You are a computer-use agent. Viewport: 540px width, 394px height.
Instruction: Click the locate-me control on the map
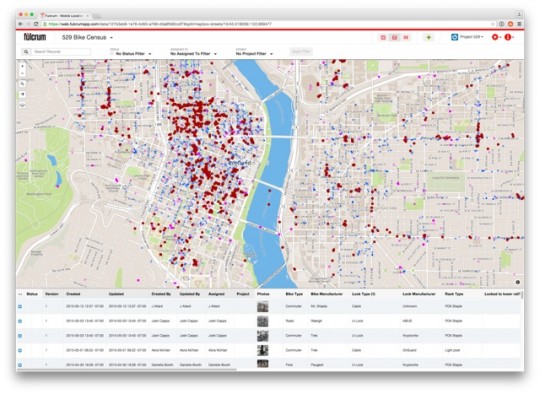[23, 94]
